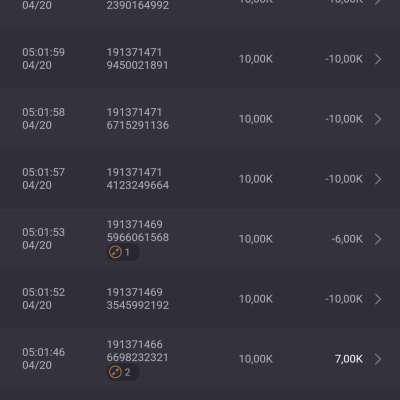
Task: Tap chevron beside 05:01:52 entry
Action: click(x=378, y=299)
